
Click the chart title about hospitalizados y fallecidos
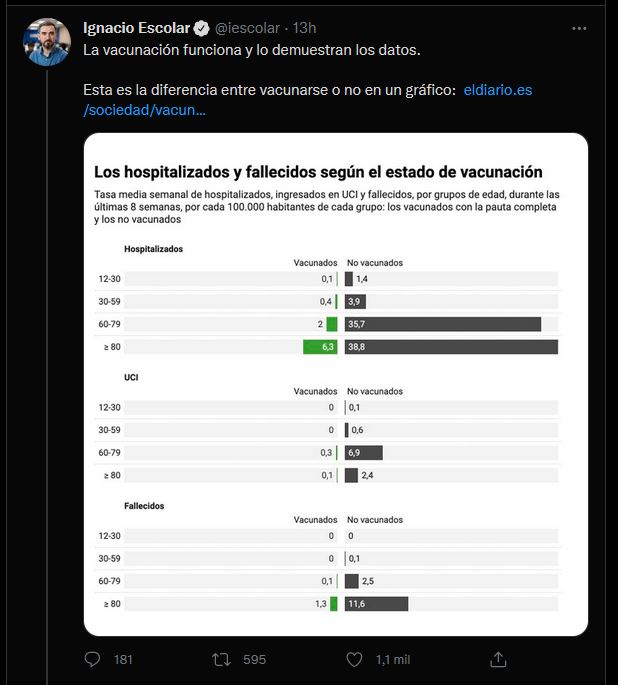[318, 172]
